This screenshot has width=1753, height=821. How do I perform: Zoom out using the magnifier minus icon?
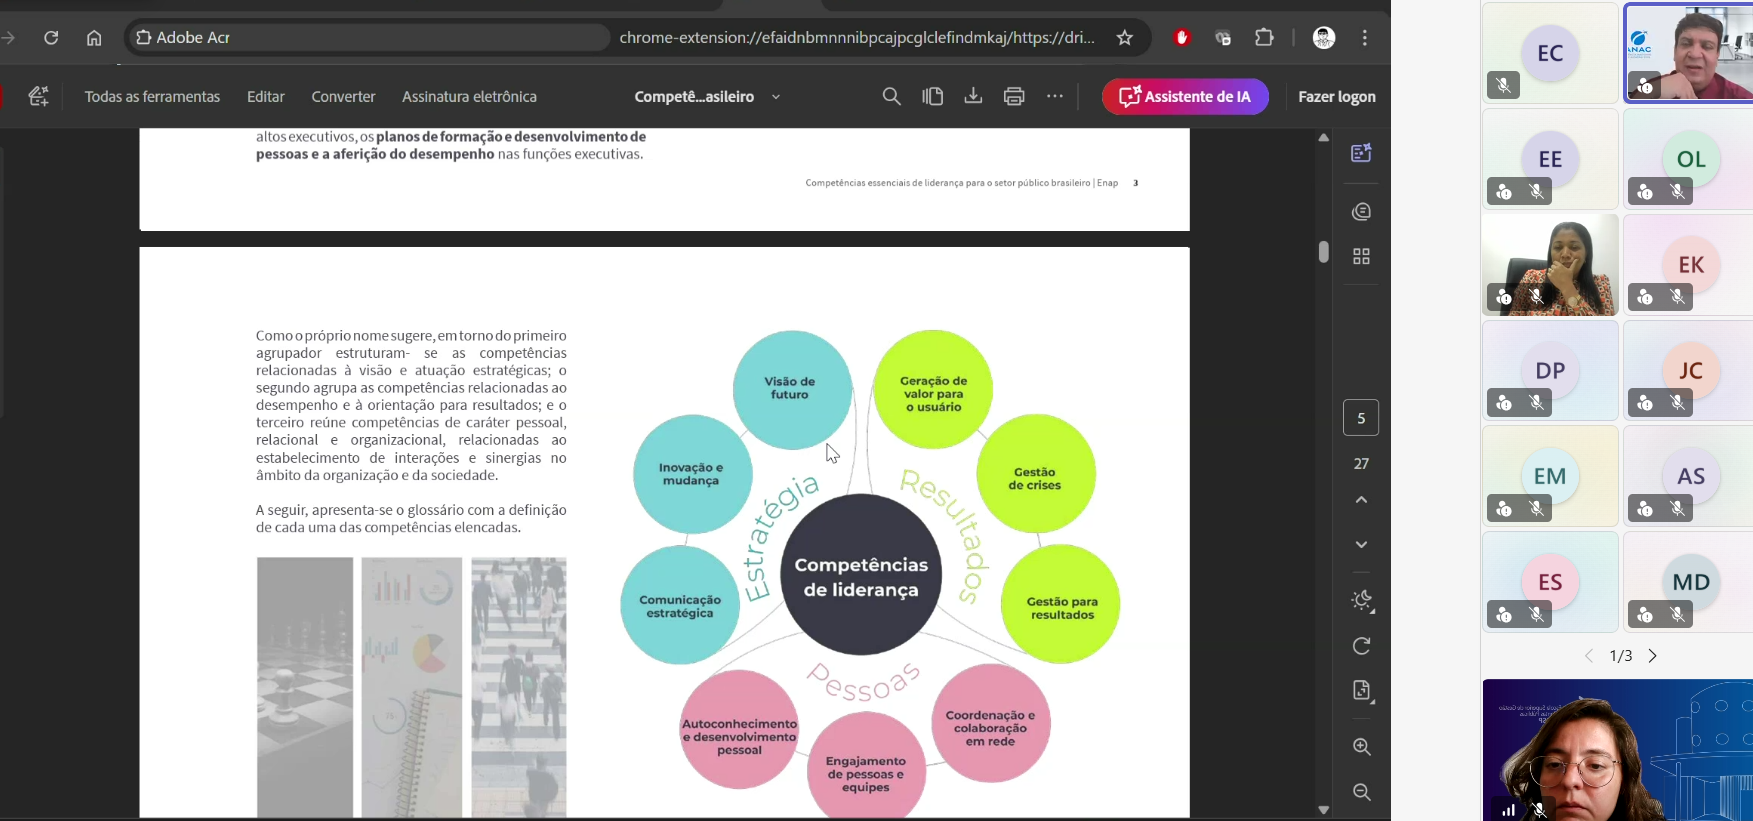[x=1361, y=792]
